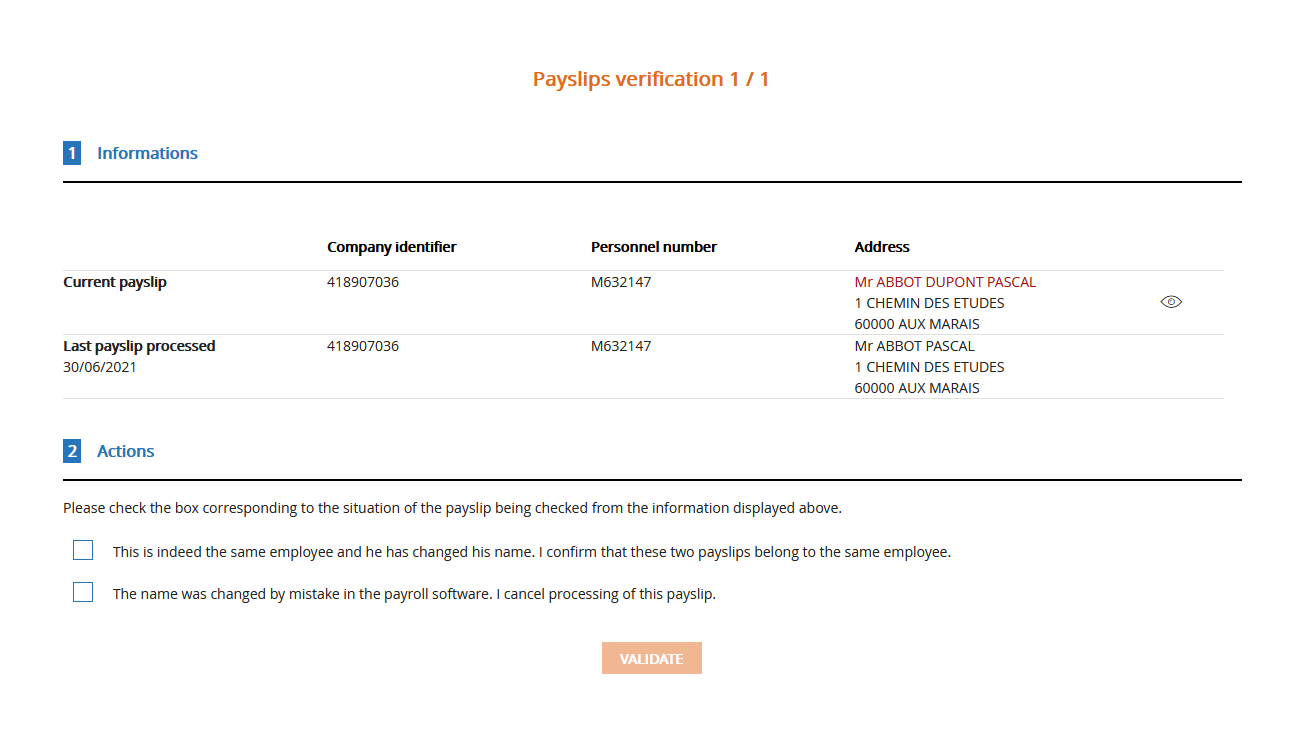This screenshot has width=1302, height=750.
Task: Select the Payslips verification 1 / 1 title
Action: point(651,78)
